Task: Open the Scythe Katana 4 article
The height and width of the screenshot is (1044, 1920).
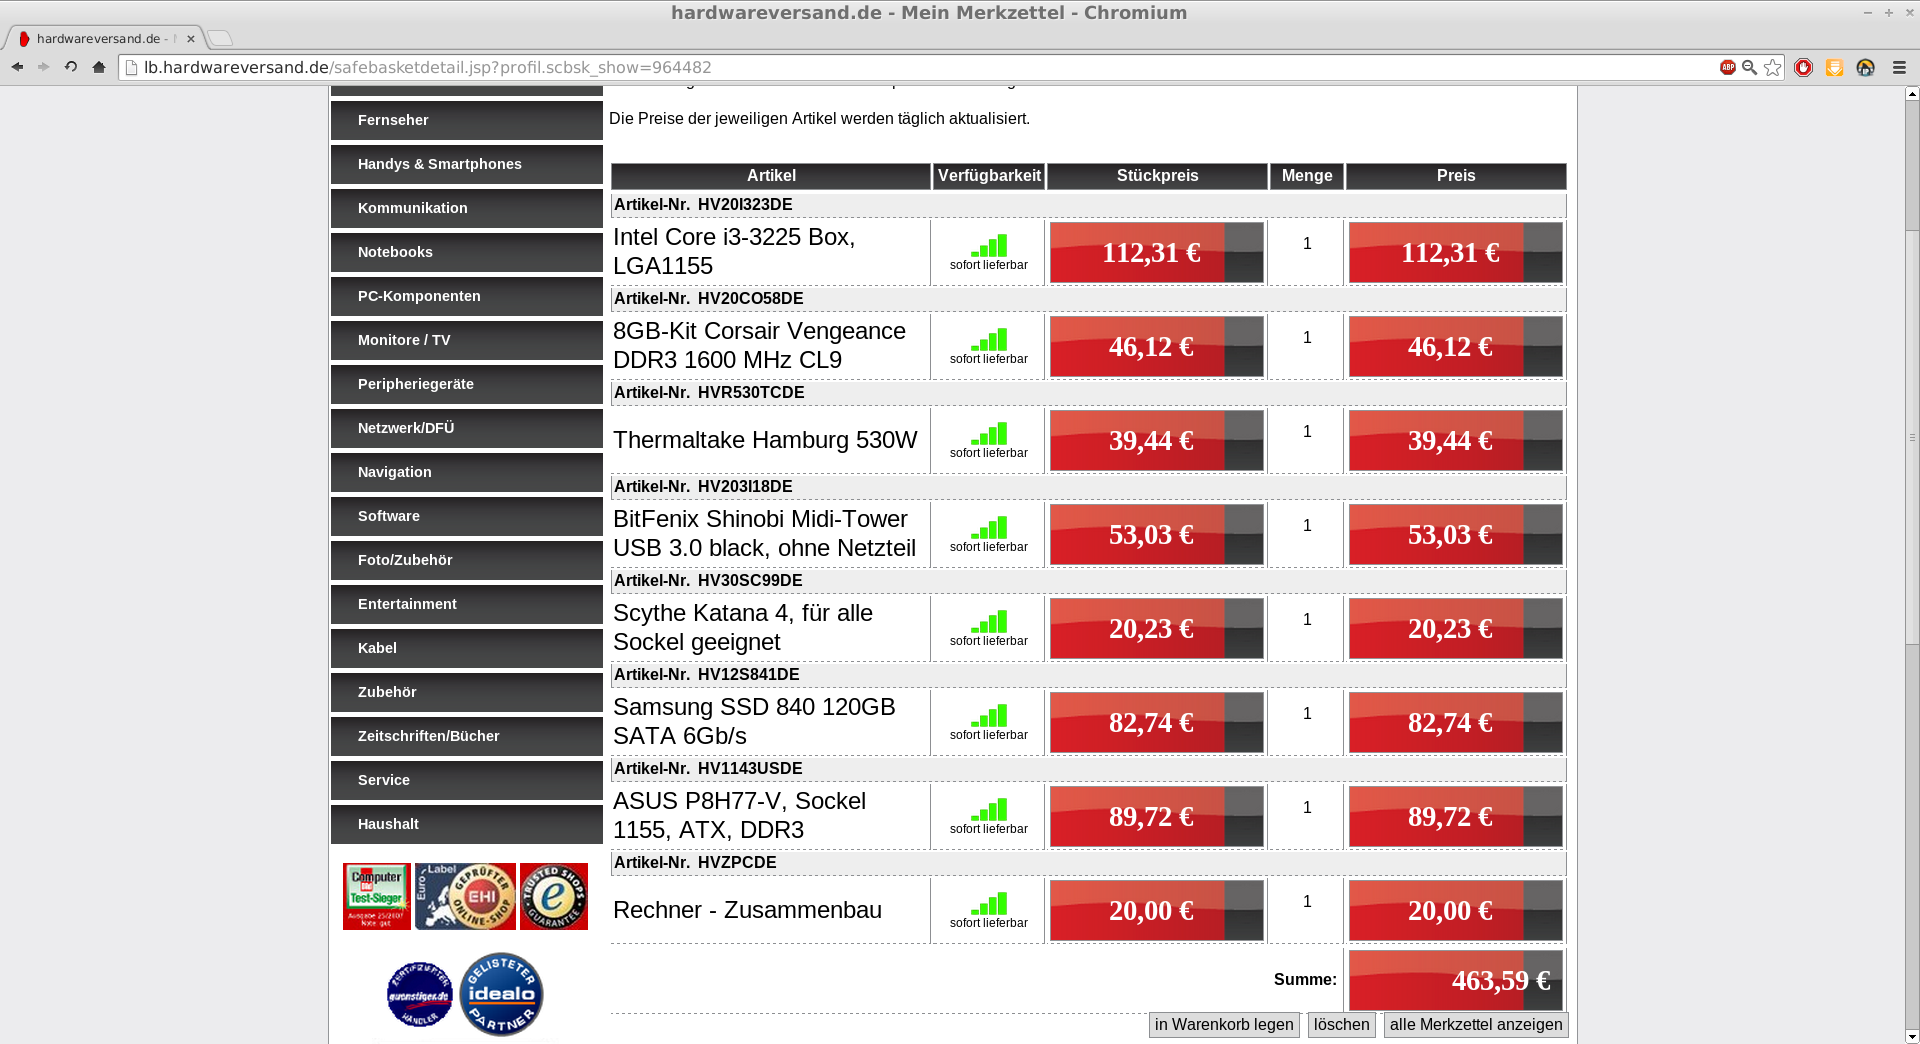Action: (743, 627)
